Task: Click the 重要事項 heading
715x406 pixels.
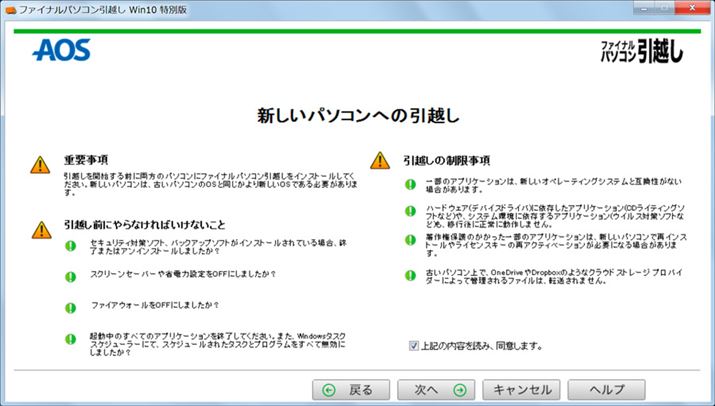Action: (x=86, y=160)
